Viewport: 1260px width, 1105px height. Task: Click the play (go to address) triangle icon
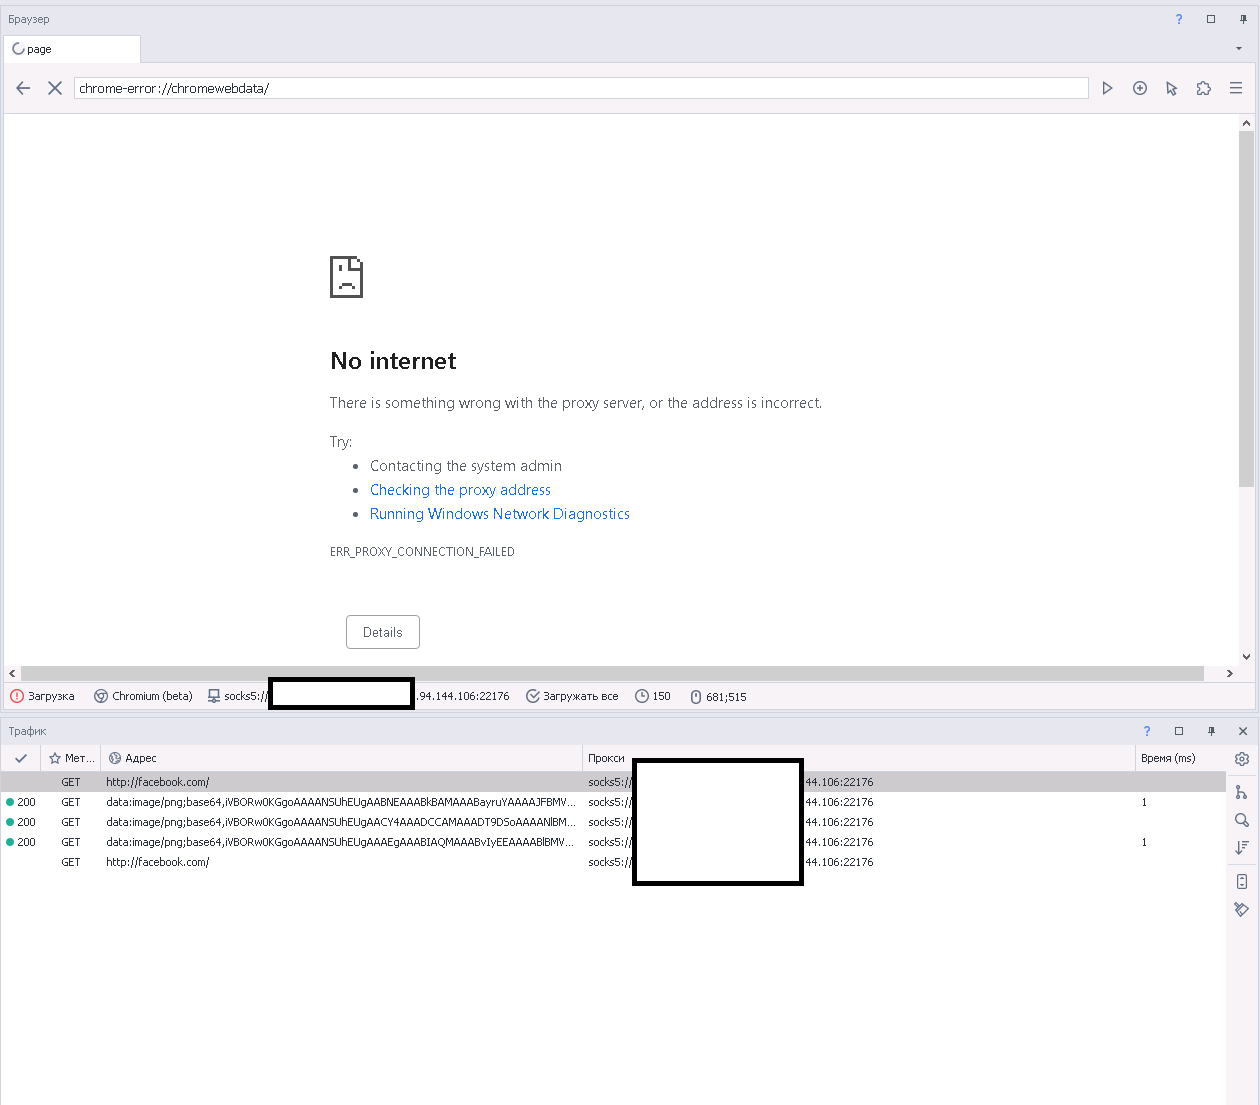(x=1107, y=88)
